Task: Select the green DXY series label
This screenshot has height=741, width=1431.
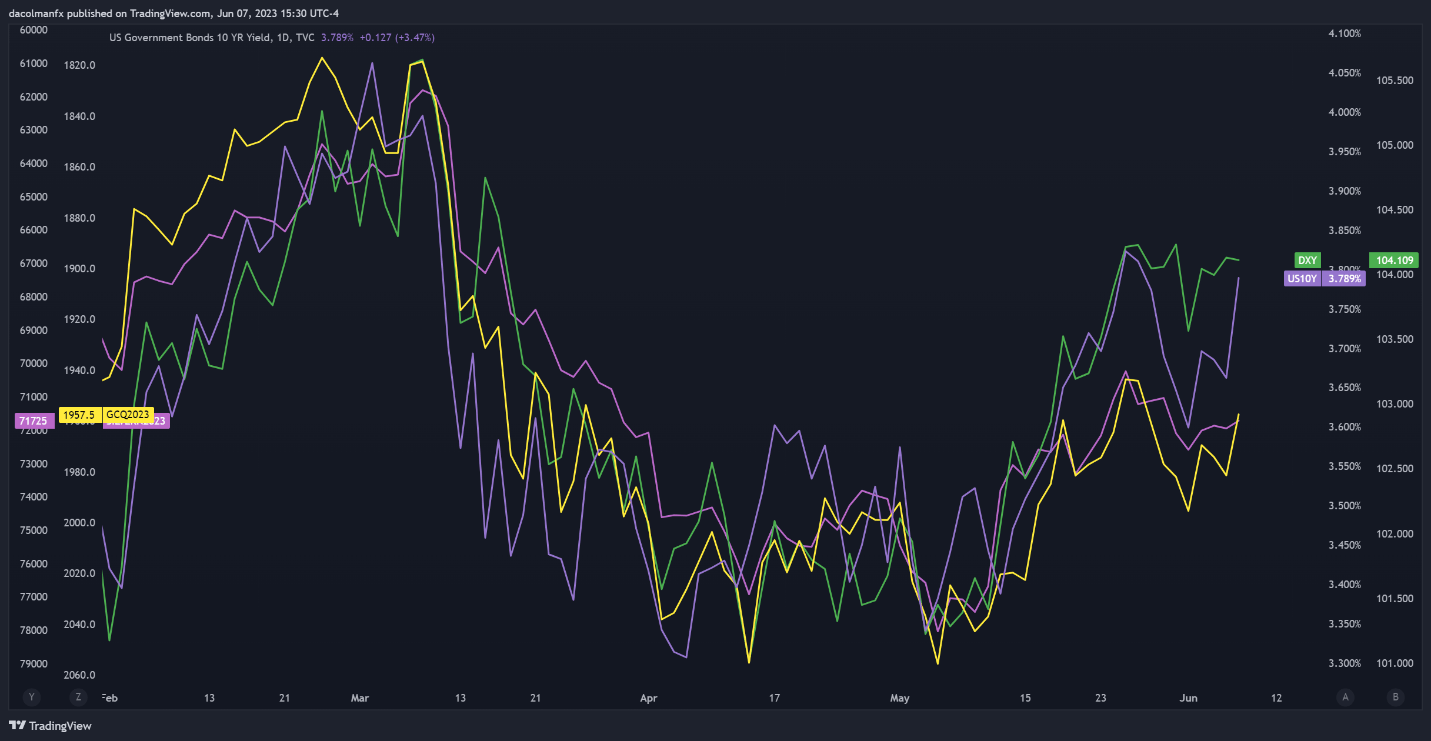Action: coord(1306,260)
